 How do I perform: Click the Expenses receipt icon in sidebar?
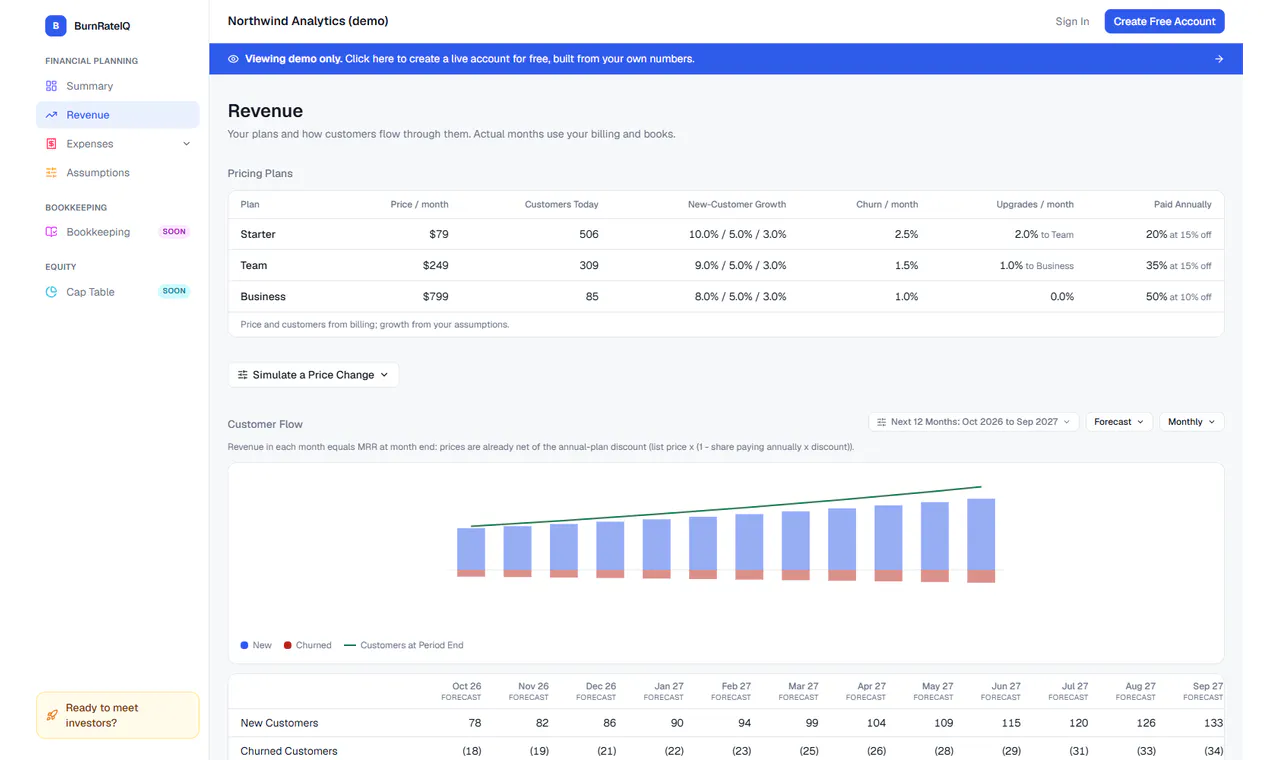tap(52, 144)
